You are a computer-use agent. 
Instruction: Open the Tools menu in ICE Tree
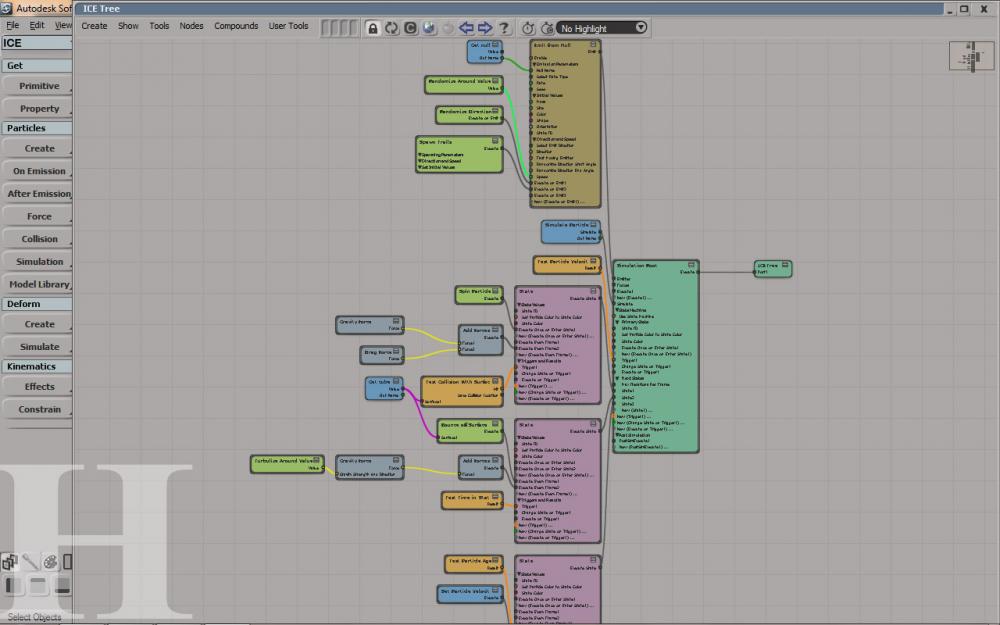159,26
